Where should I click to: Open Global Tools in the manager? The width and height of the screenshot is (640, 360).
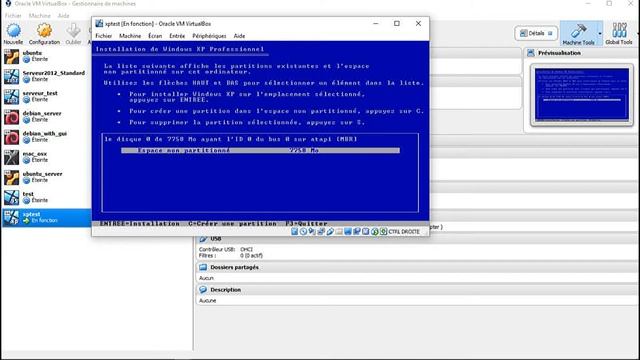tap(619, 33)
